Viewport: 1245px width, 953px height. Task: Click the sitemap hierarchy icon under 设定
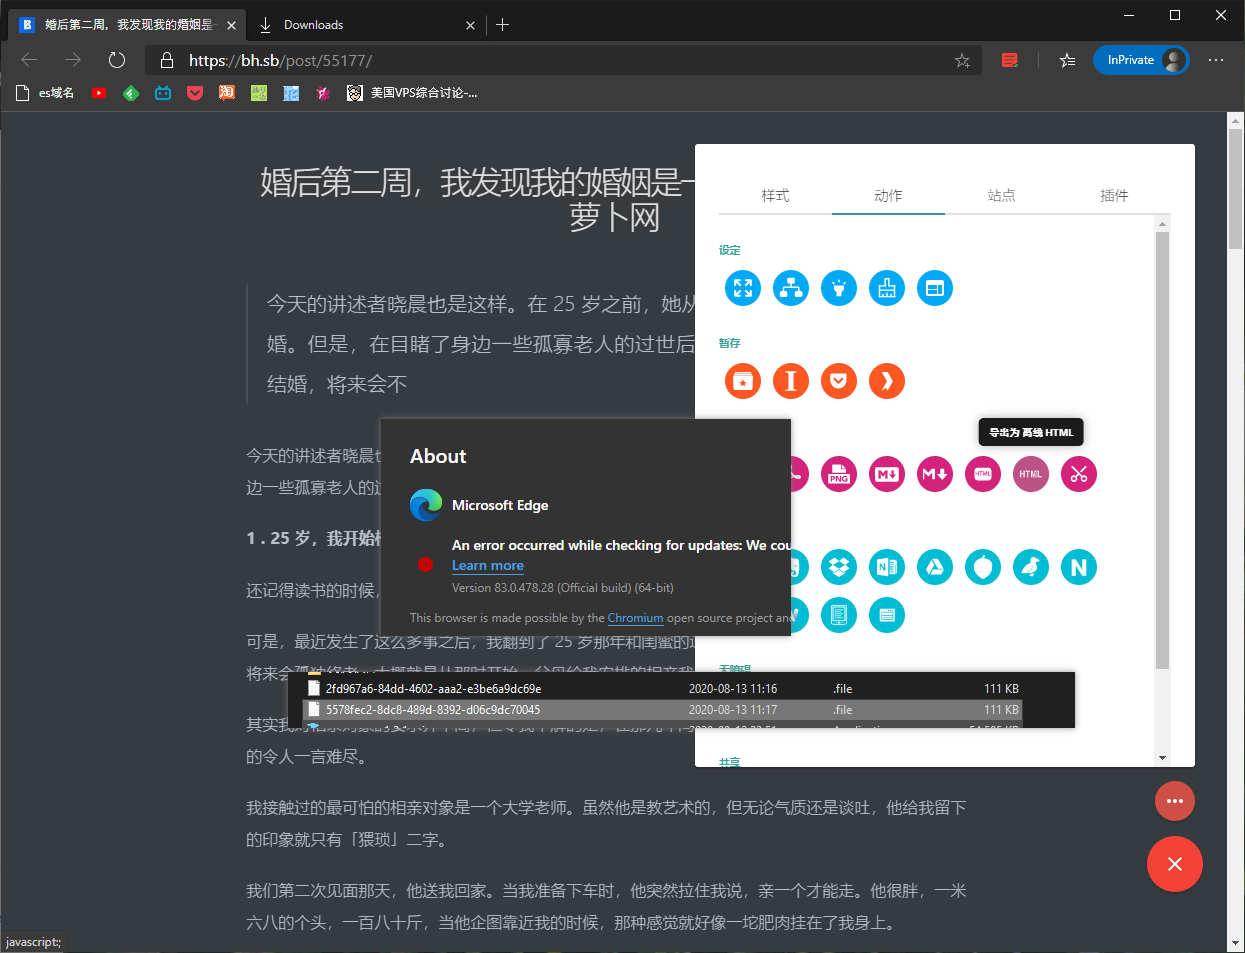[x=791, y=288]
